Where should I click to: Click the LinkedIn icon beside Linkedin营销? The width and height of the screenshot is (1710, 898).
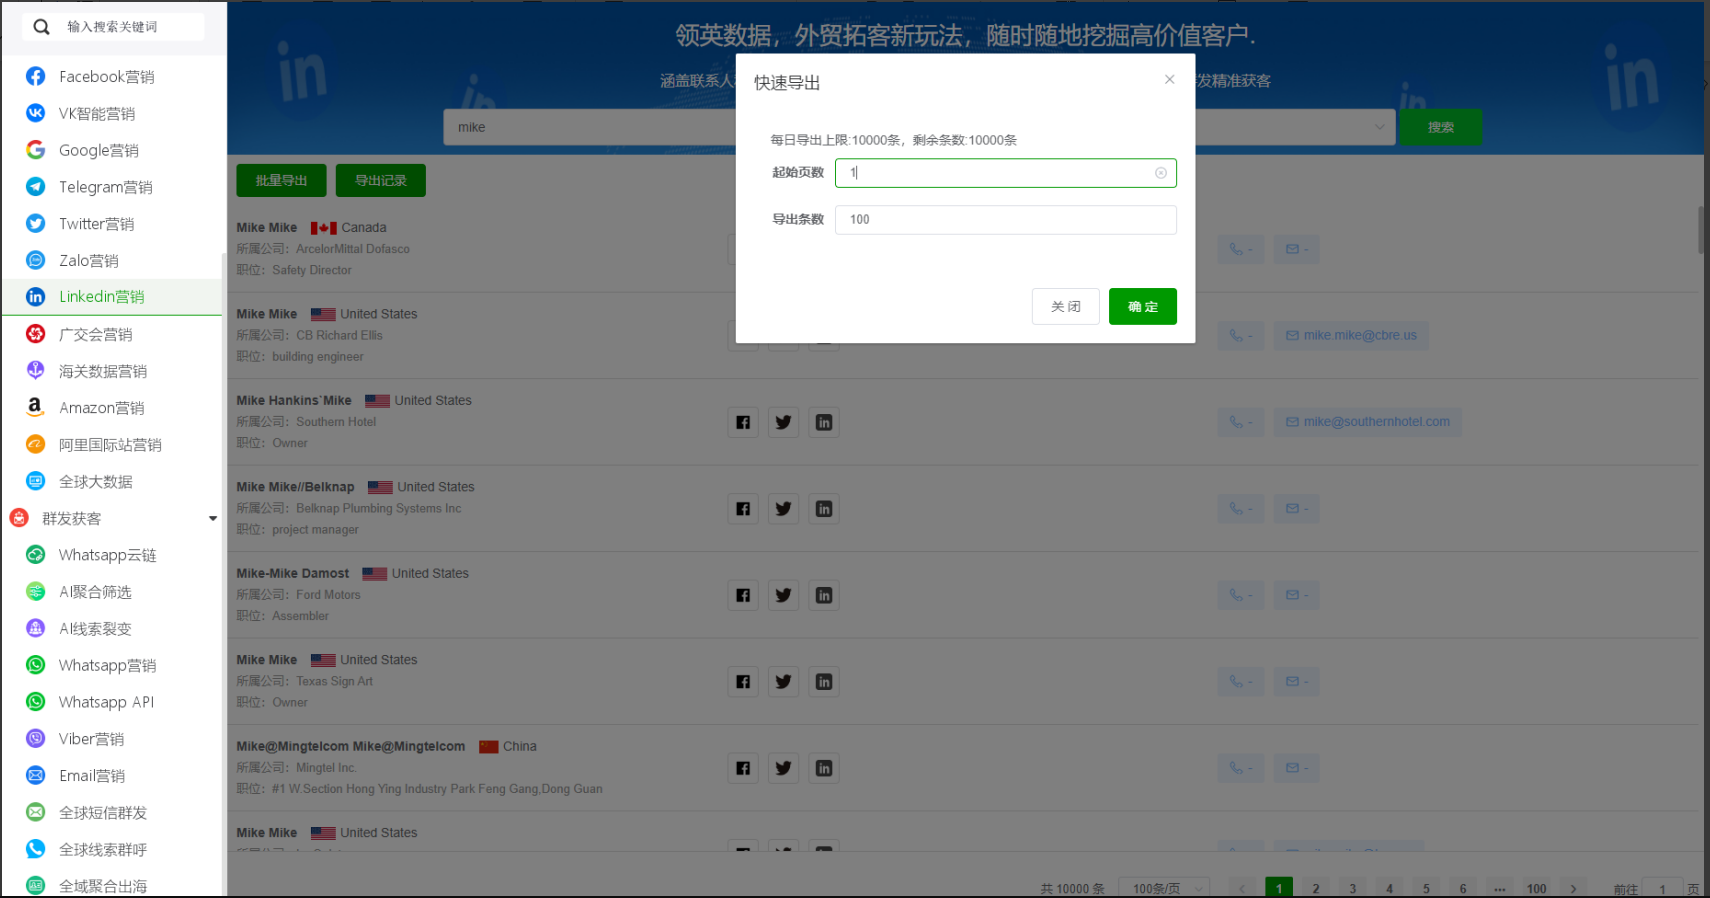point(35,297)
